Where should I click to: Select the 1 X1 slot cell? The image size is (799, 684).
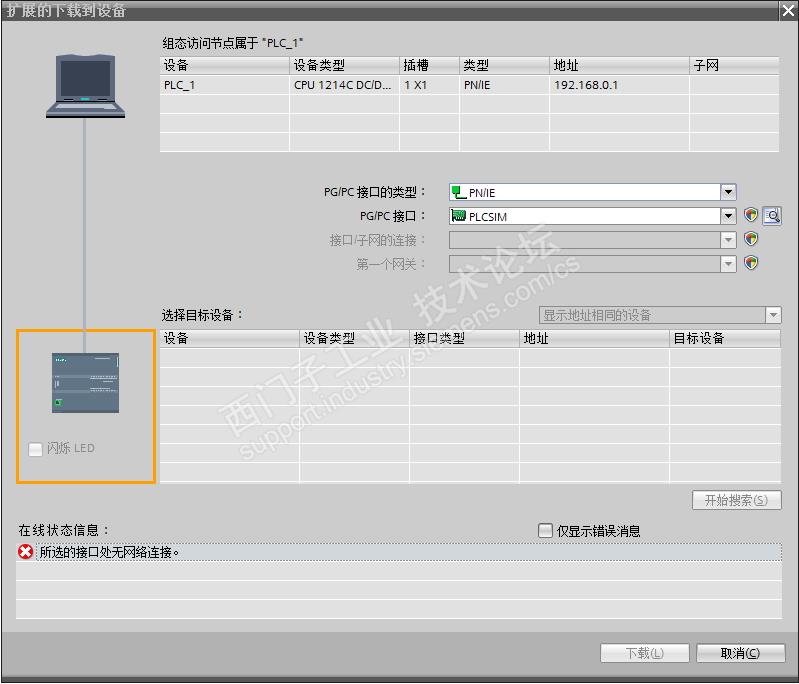pos(430,85)
